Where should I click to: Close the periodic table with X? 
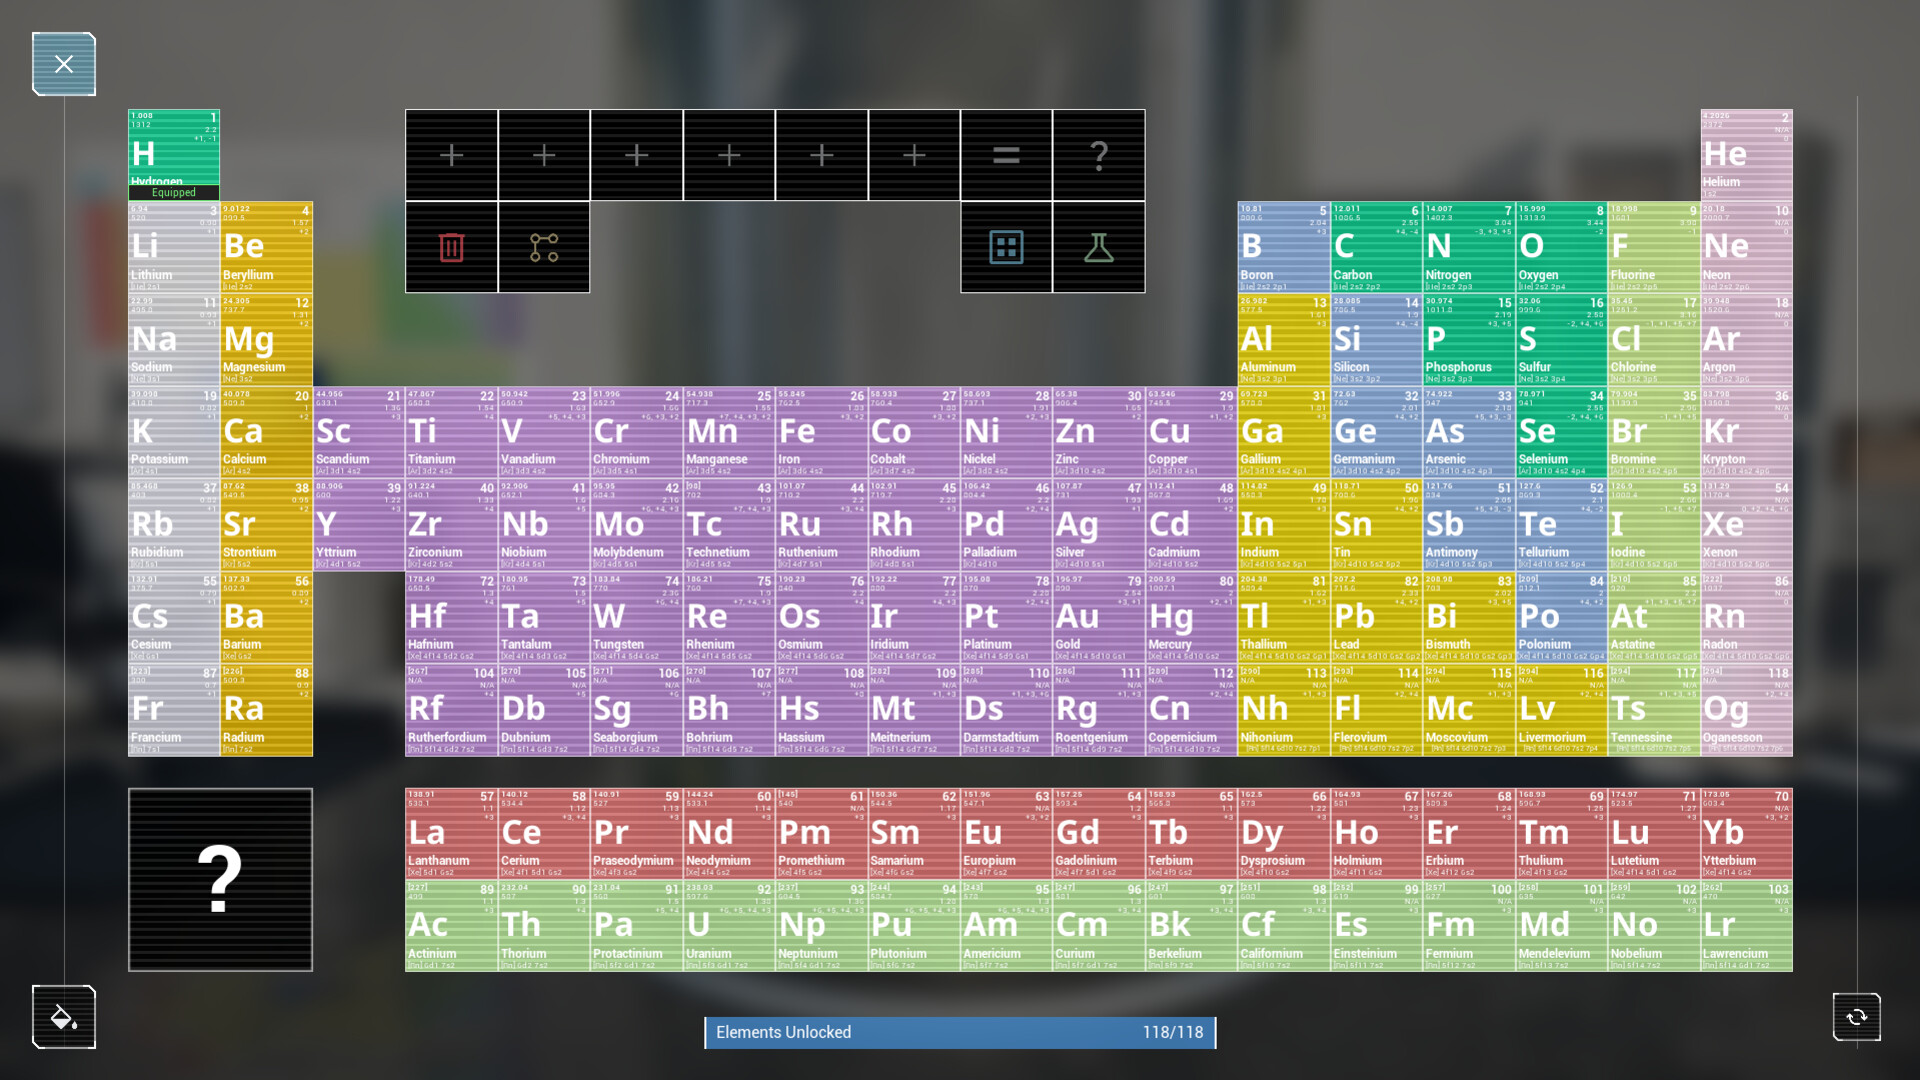pos(64,64)
